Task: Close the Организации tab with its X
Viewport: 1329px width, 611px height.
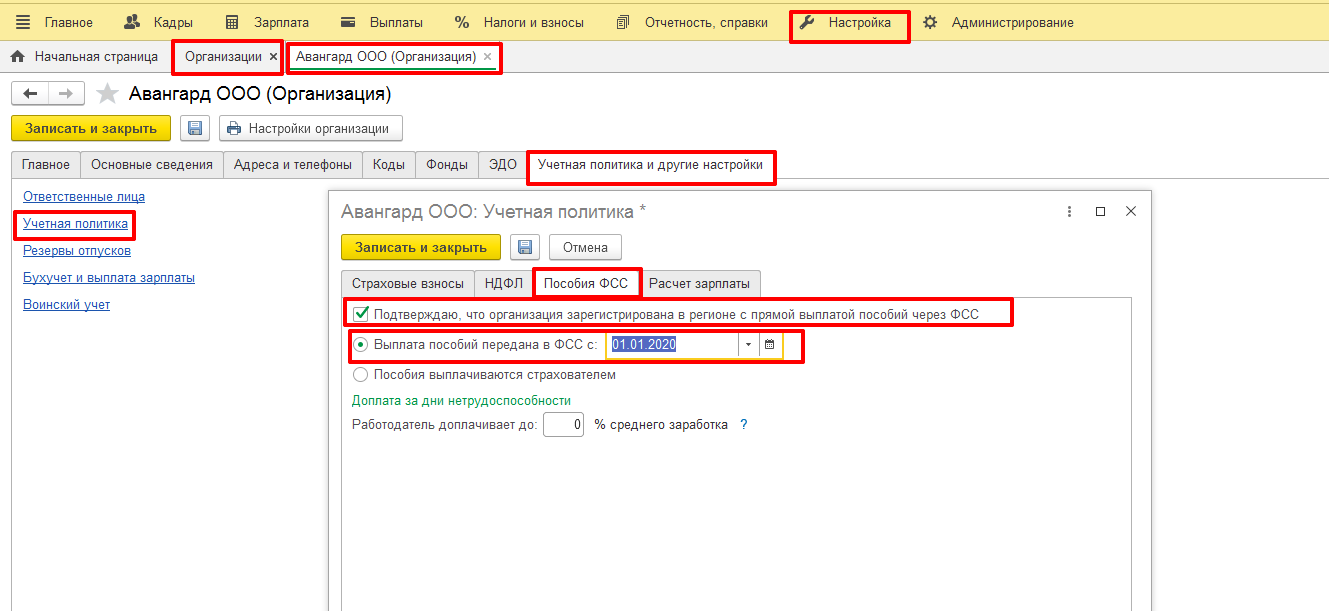Action: (273, 57)
